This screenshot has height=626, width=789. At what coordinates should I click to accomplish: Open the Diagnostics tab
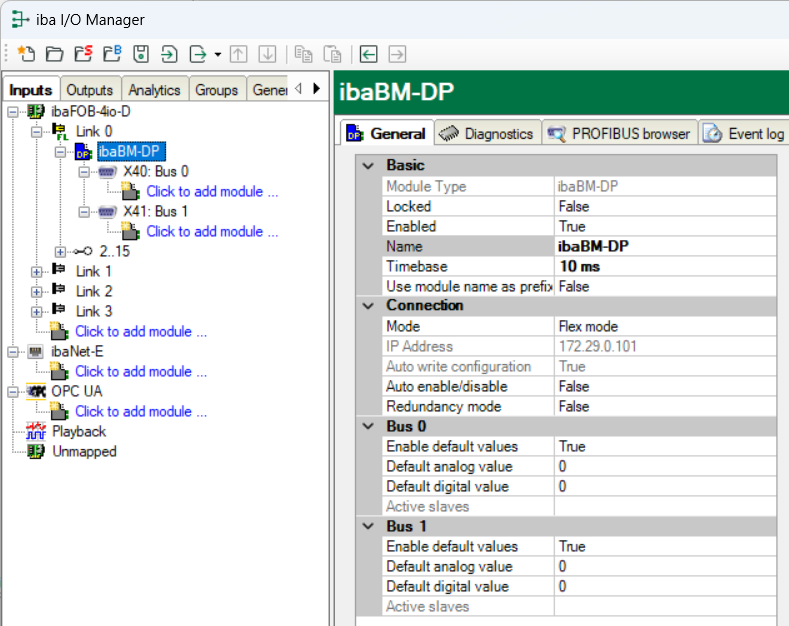pyautogui.click(x=487, y=133)
